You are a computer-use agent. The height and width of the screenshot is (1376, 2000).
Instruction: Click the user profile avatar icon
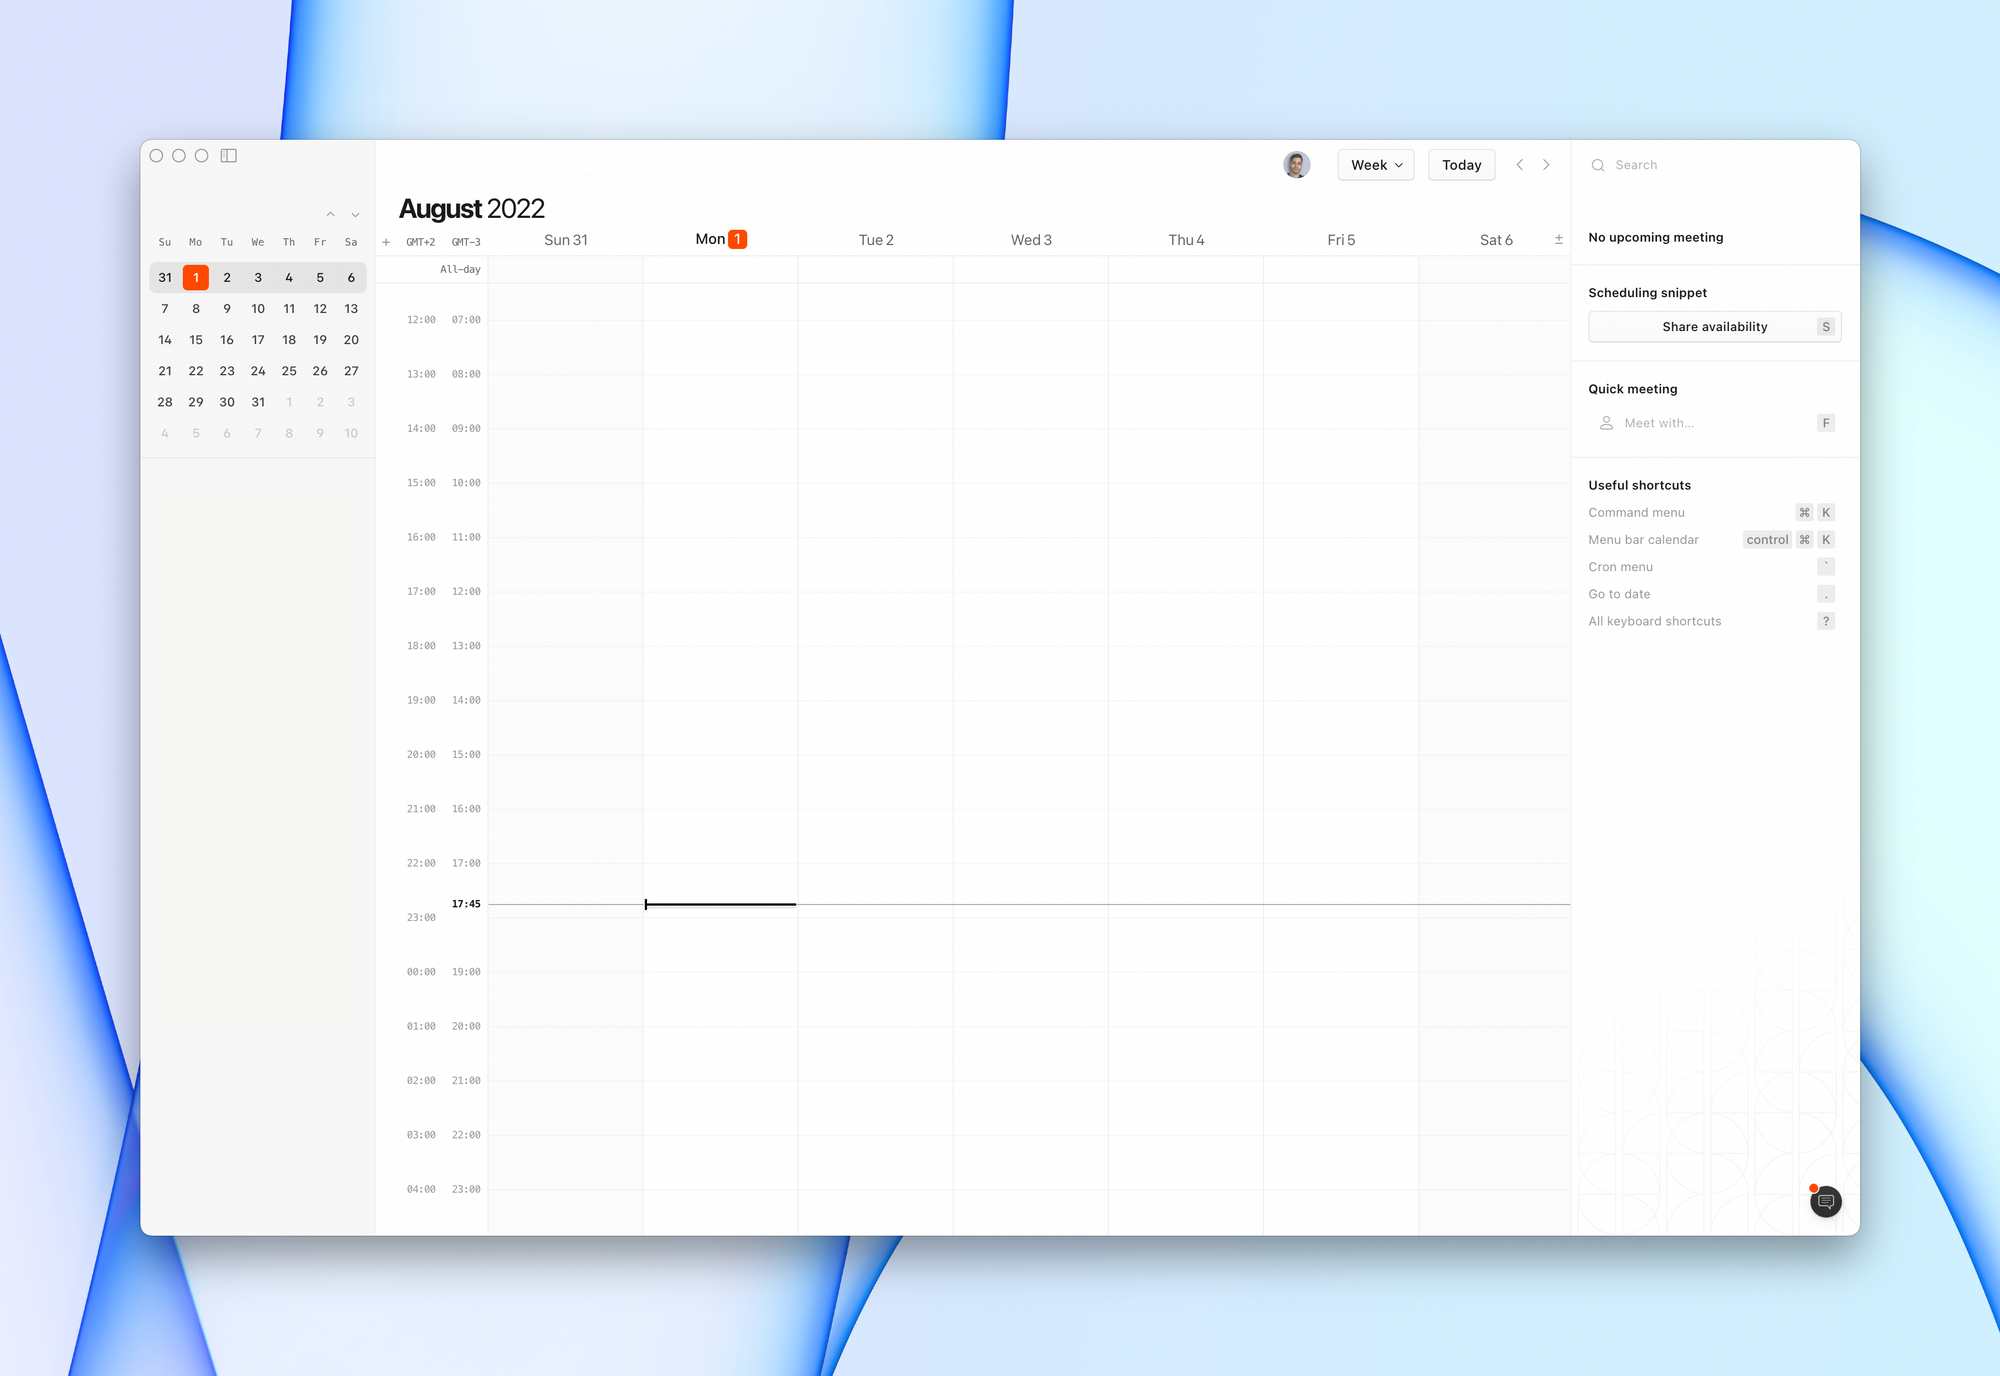[1296, 163]
